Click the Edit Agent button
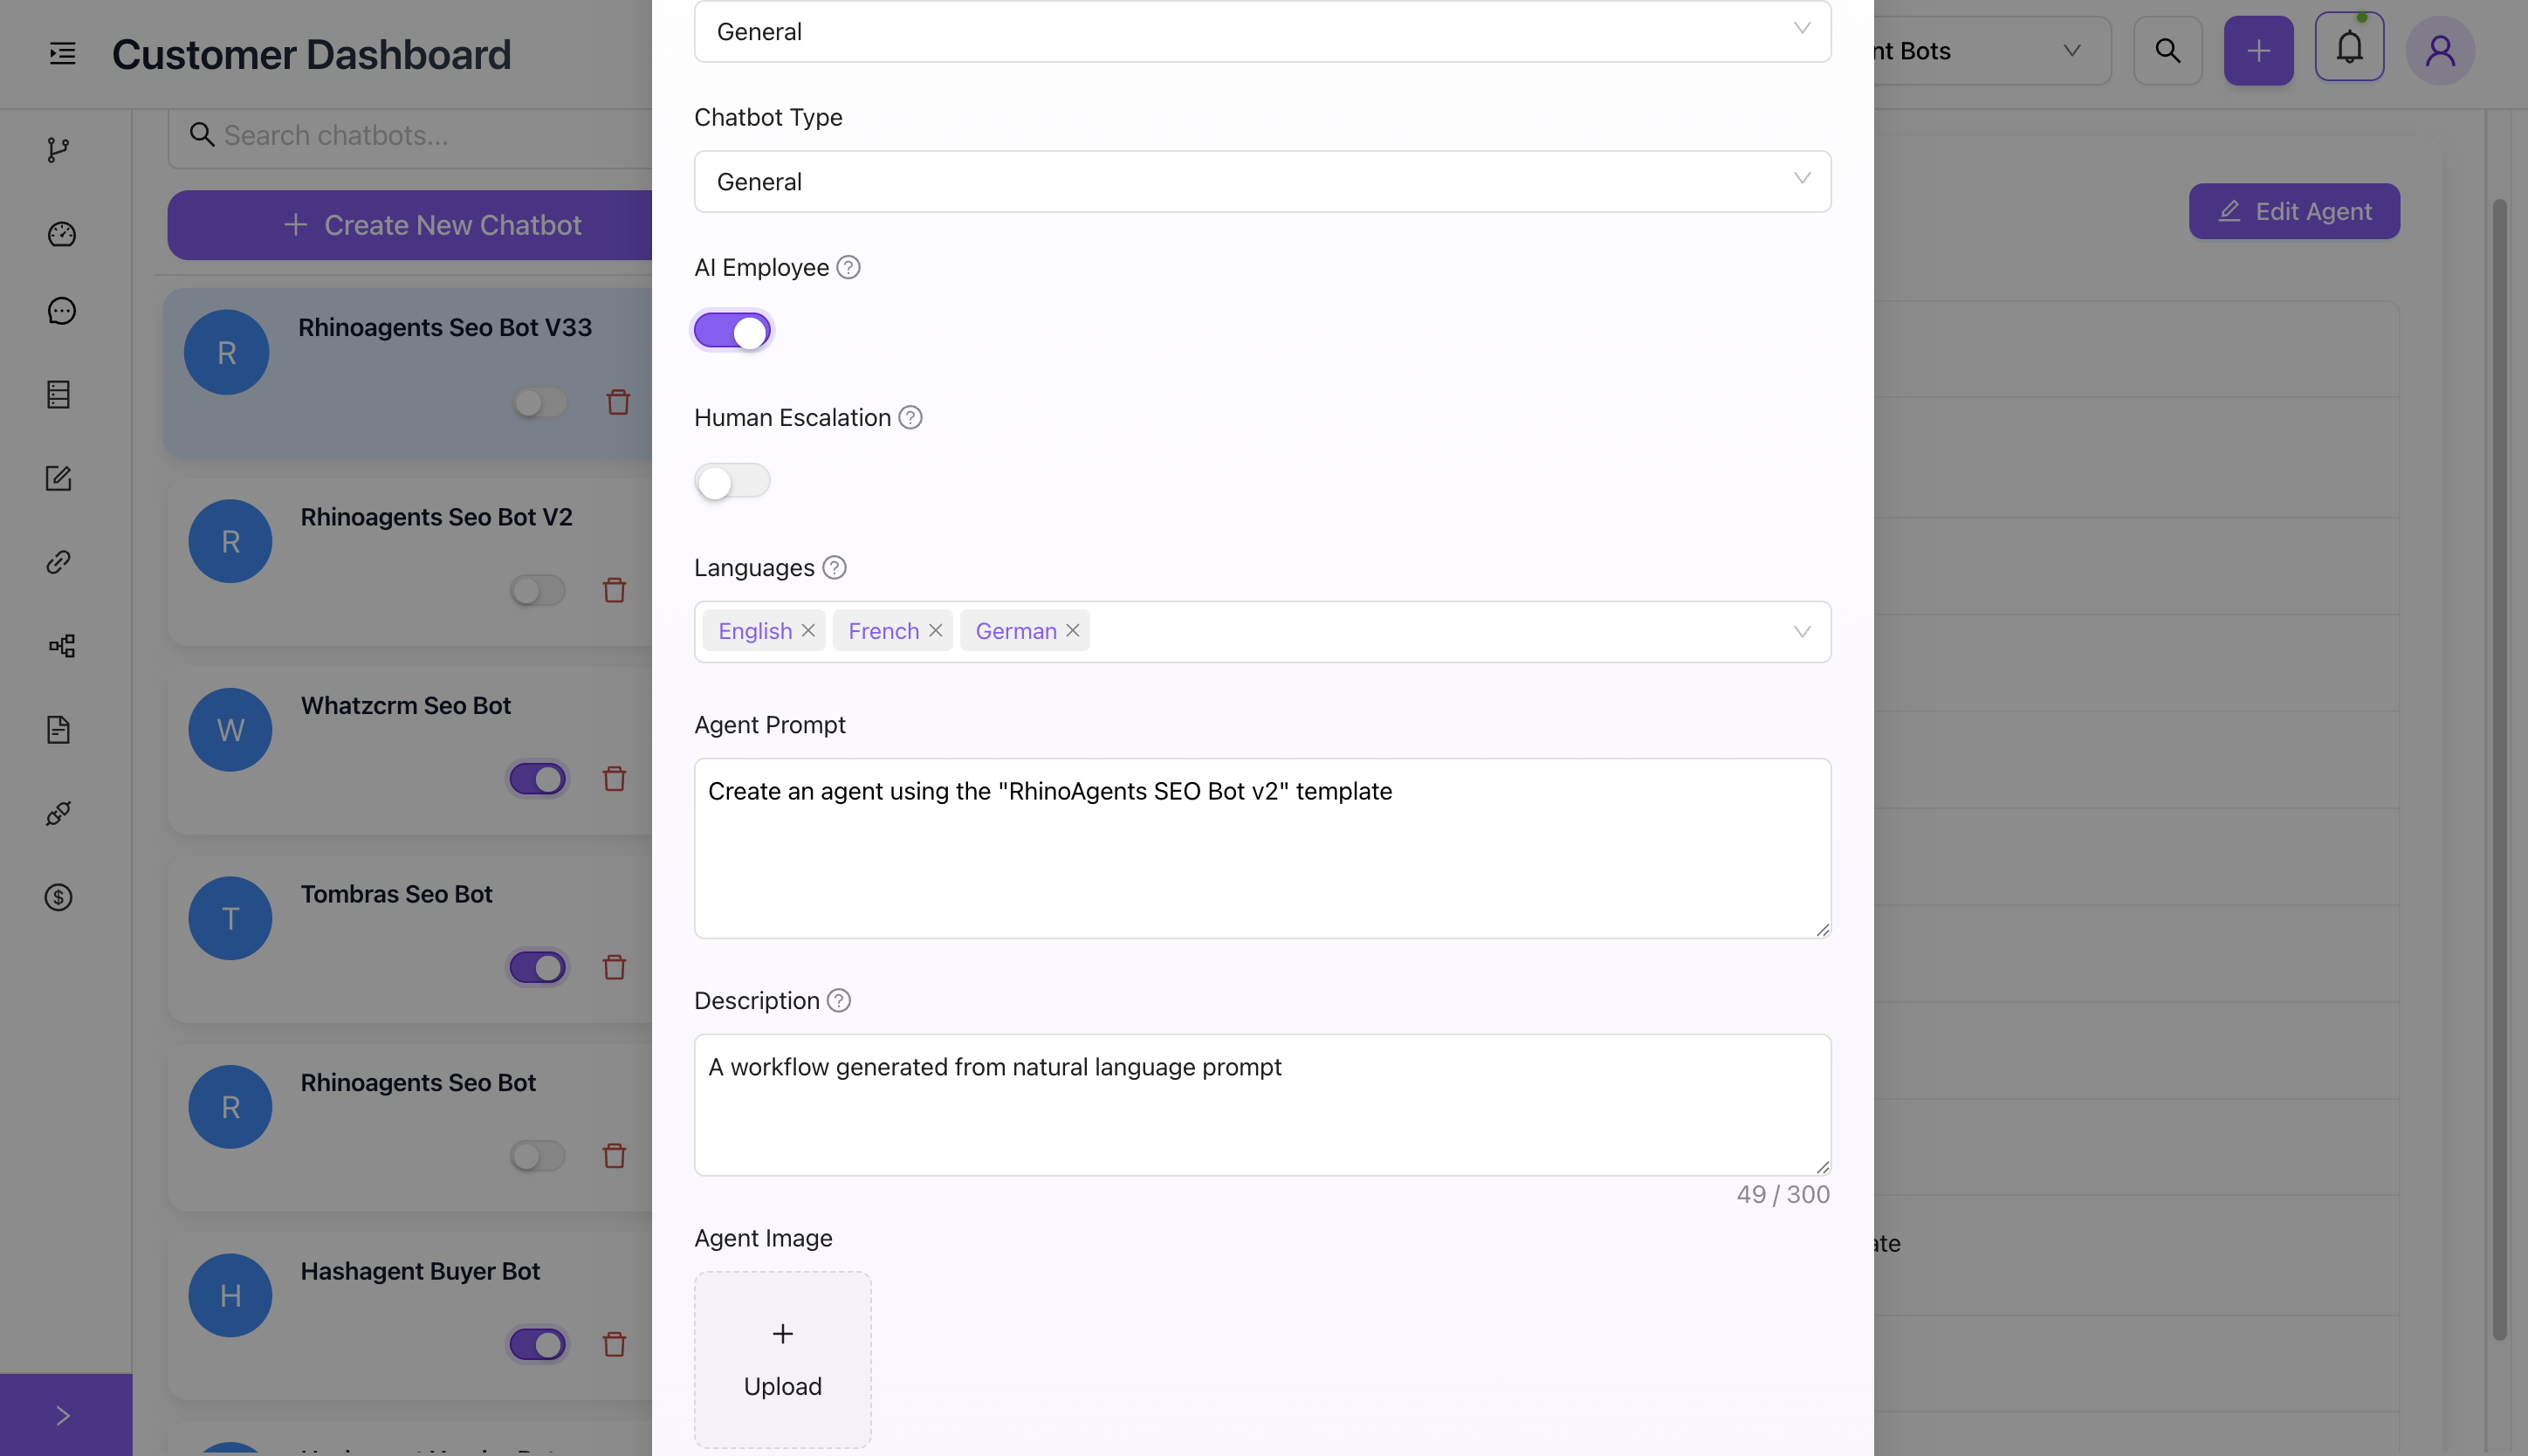 pyautogui.click(x=2293, y=211)
